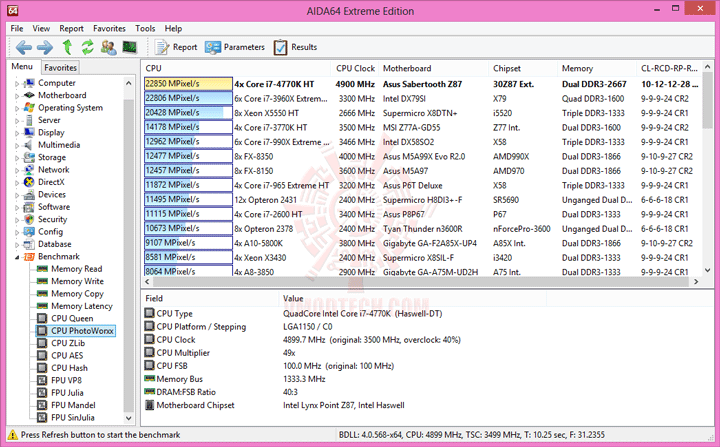The image size is (720, 447).
Task: Select the FPU Mandel benchmark item
Action: (x=73, y=405)
